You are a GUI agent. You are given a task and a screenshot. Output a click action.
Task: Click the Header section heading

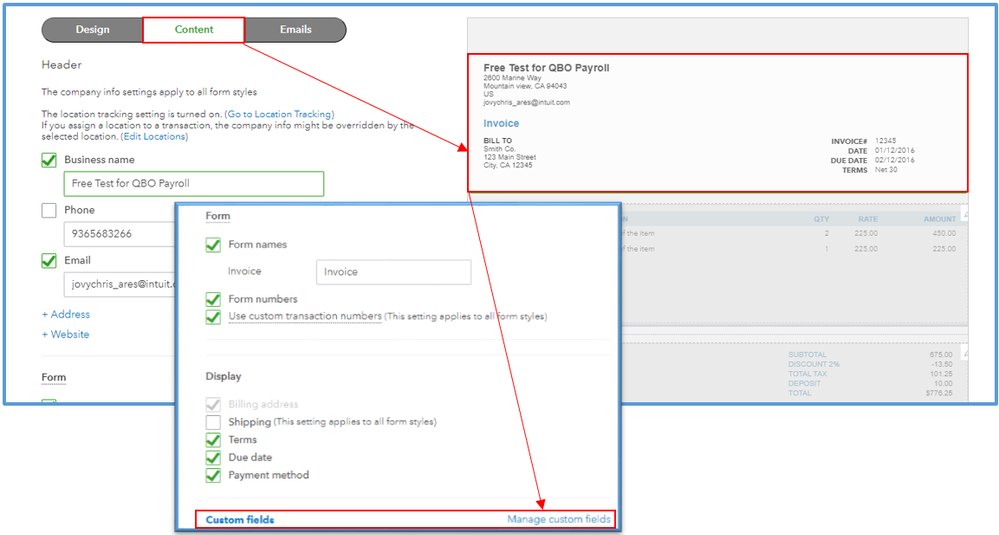coord(61,65)
